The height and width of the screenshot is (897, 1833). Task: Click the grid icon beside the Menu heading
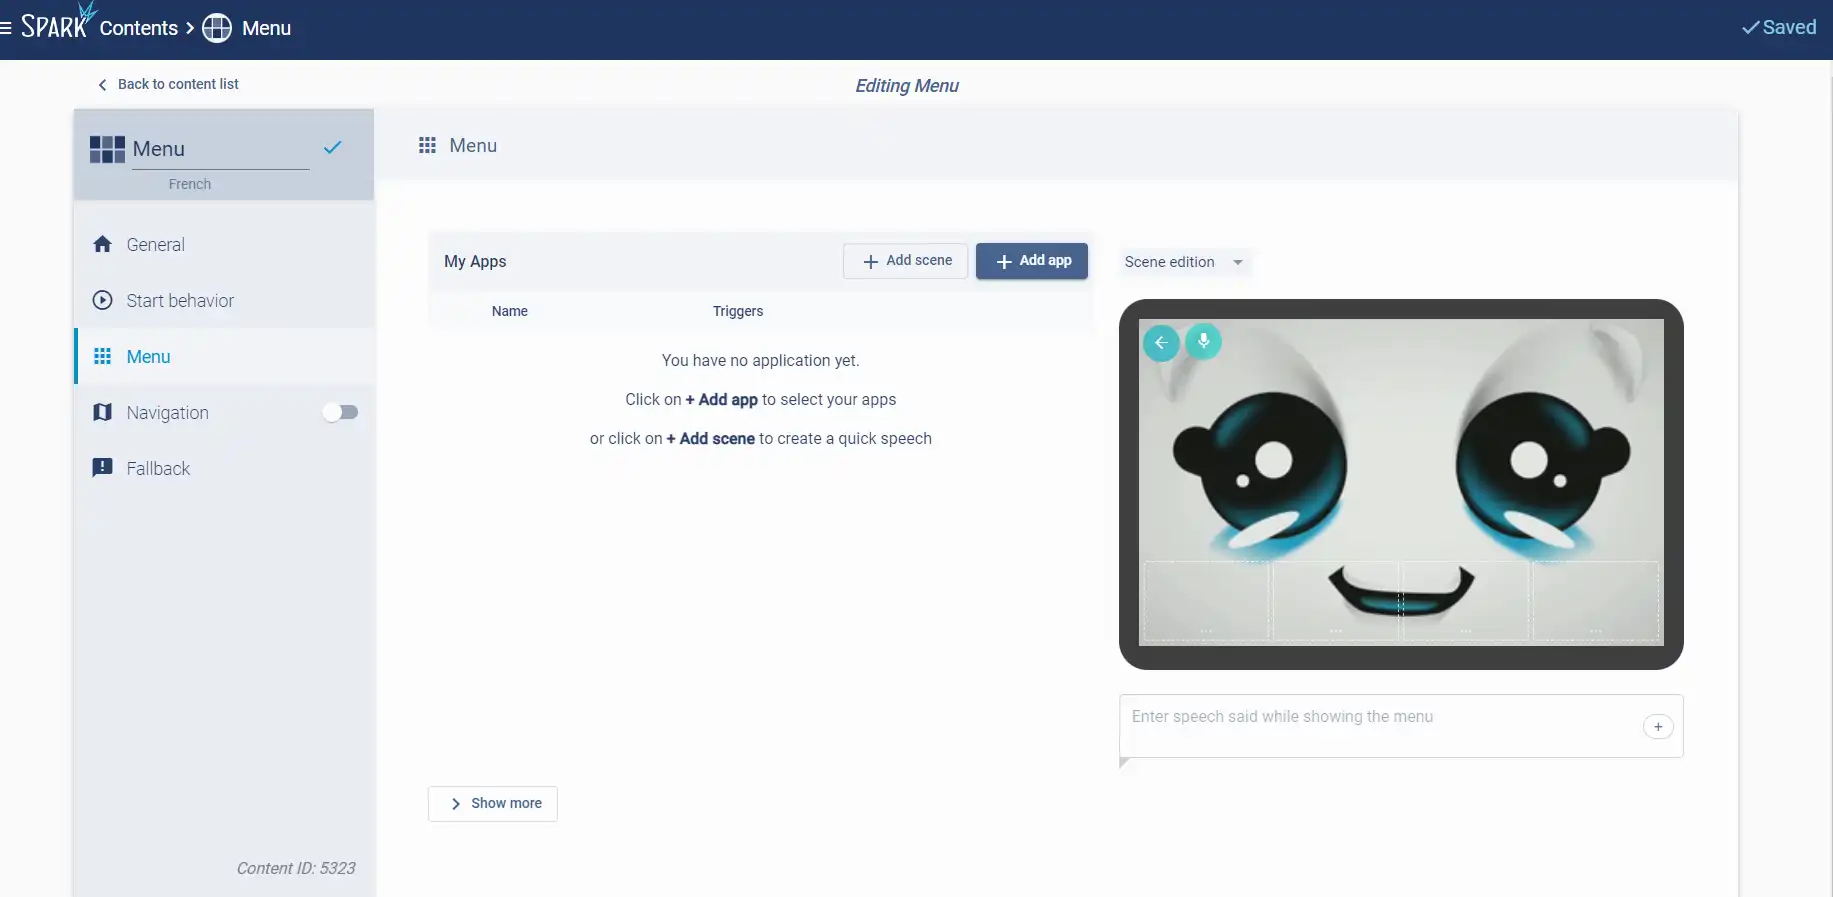point(428,146)
